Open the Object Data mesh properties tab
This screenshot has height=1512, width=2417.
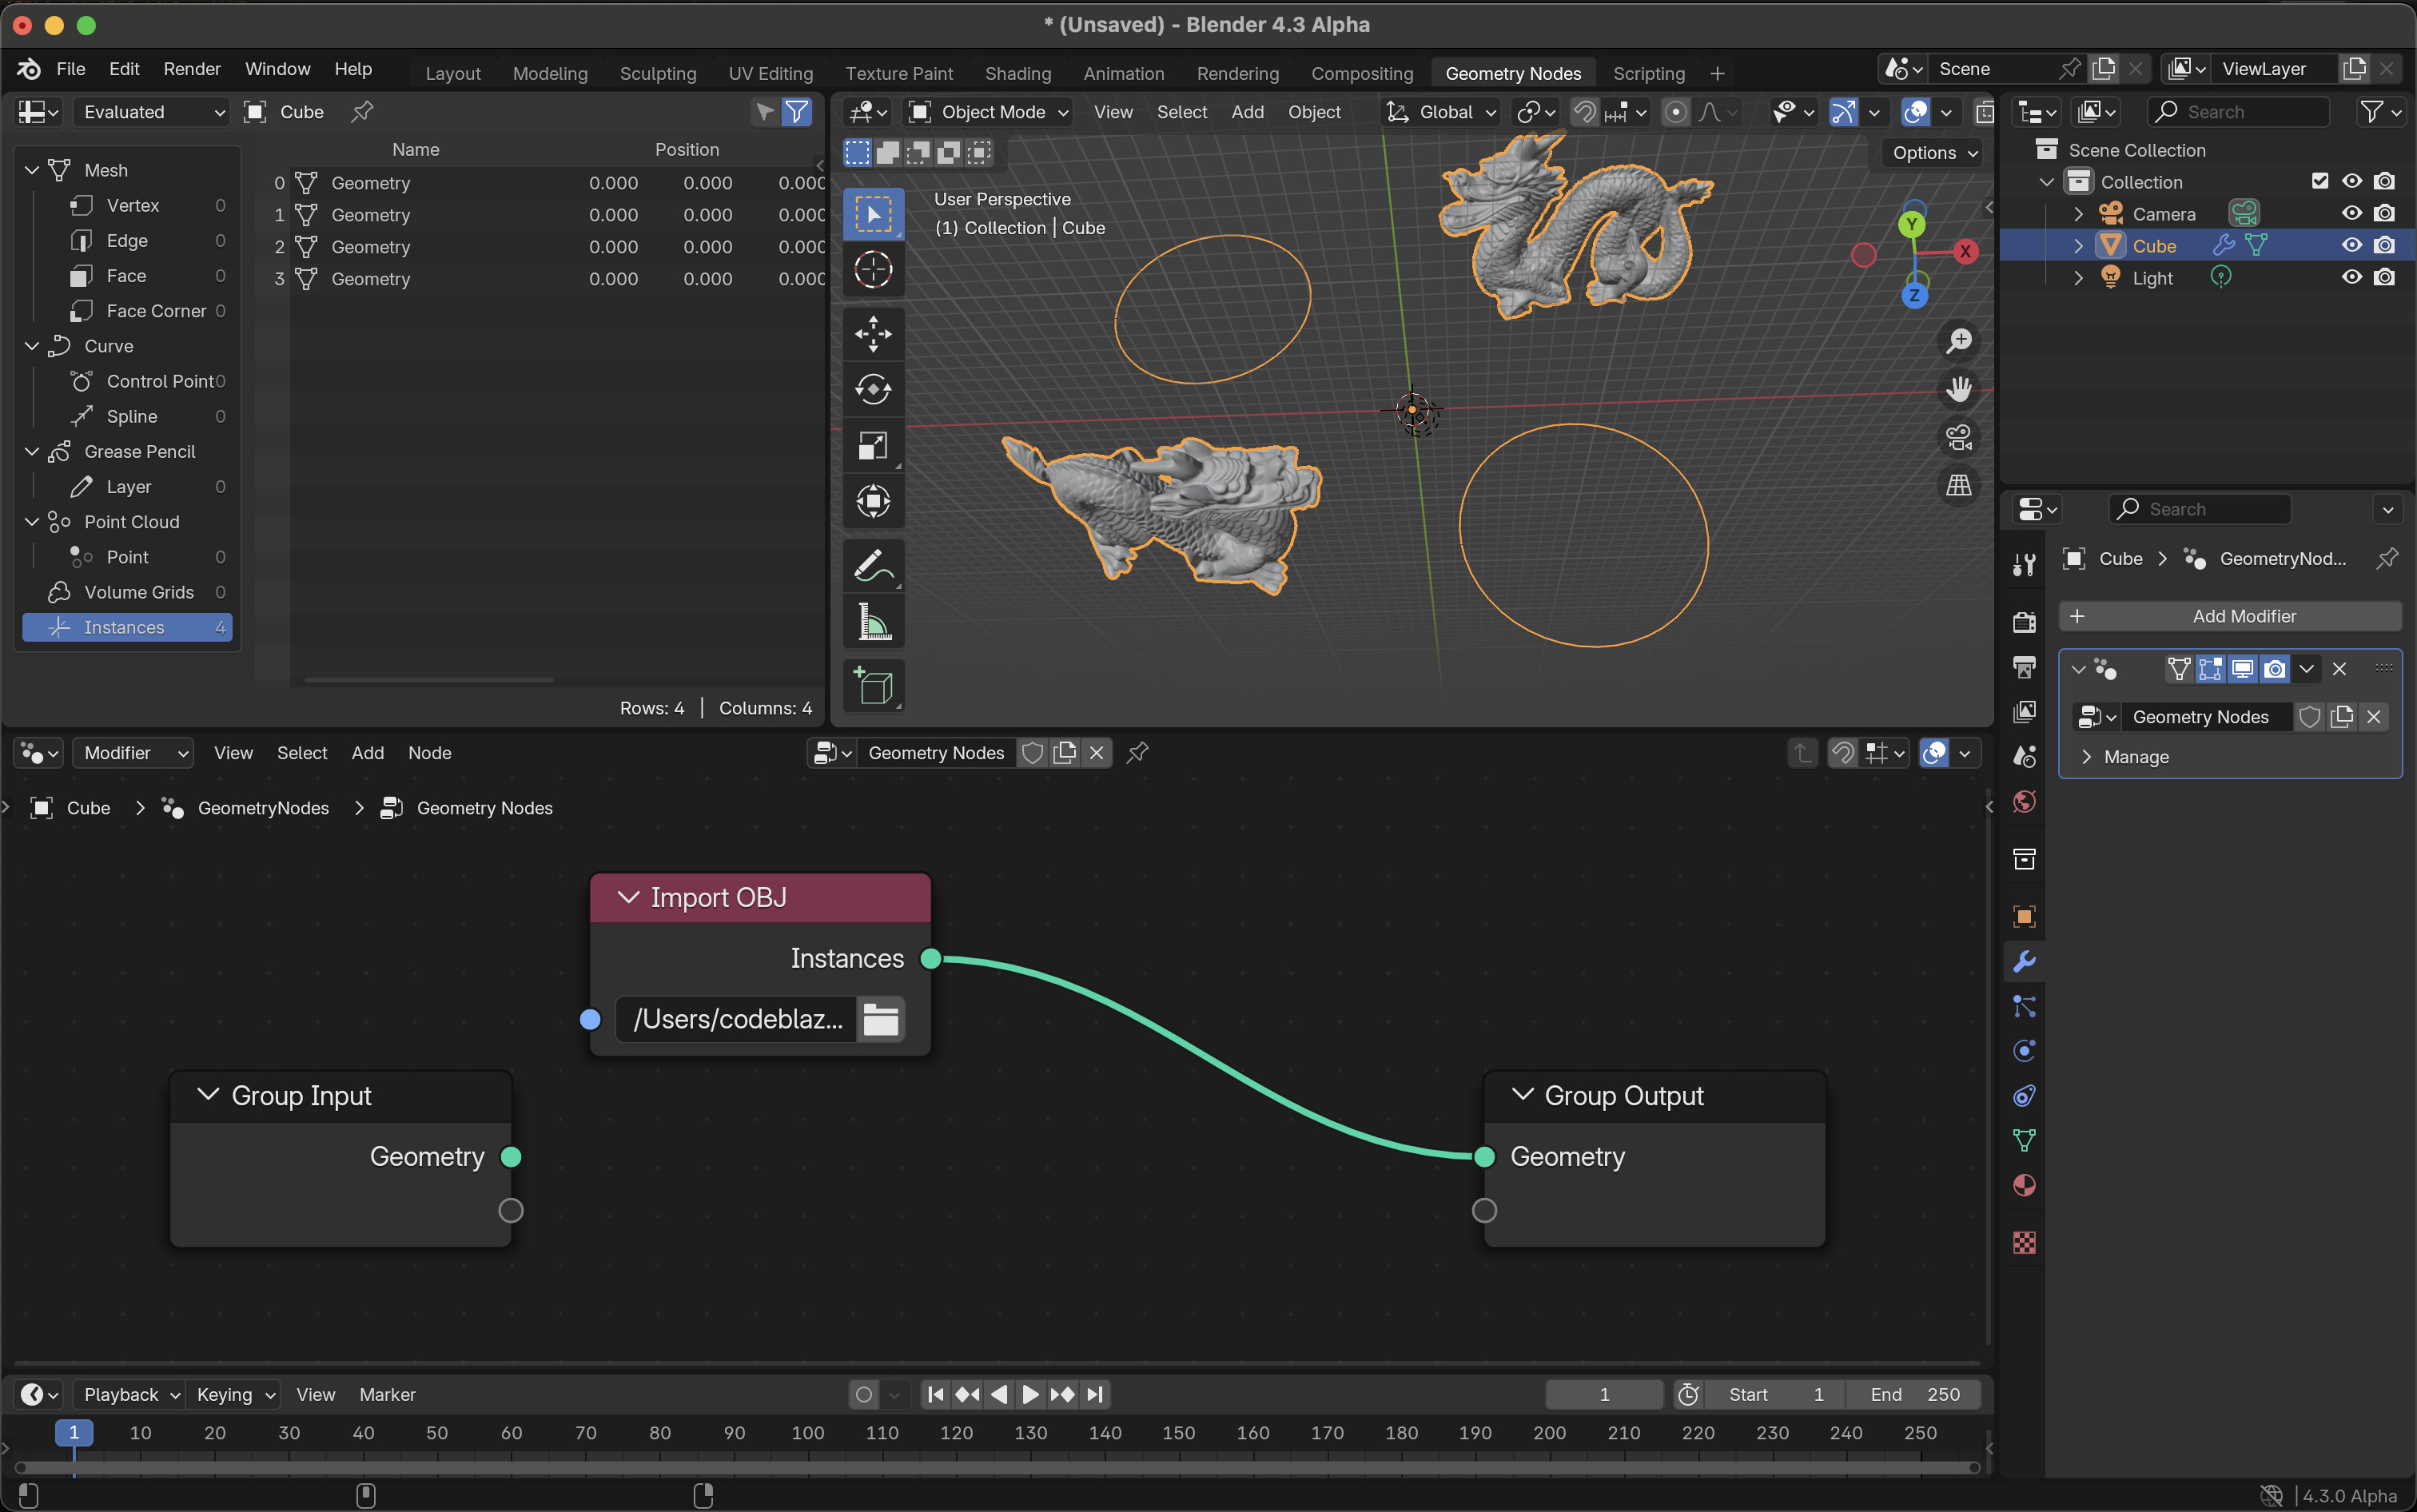tap(2024, 1140)
